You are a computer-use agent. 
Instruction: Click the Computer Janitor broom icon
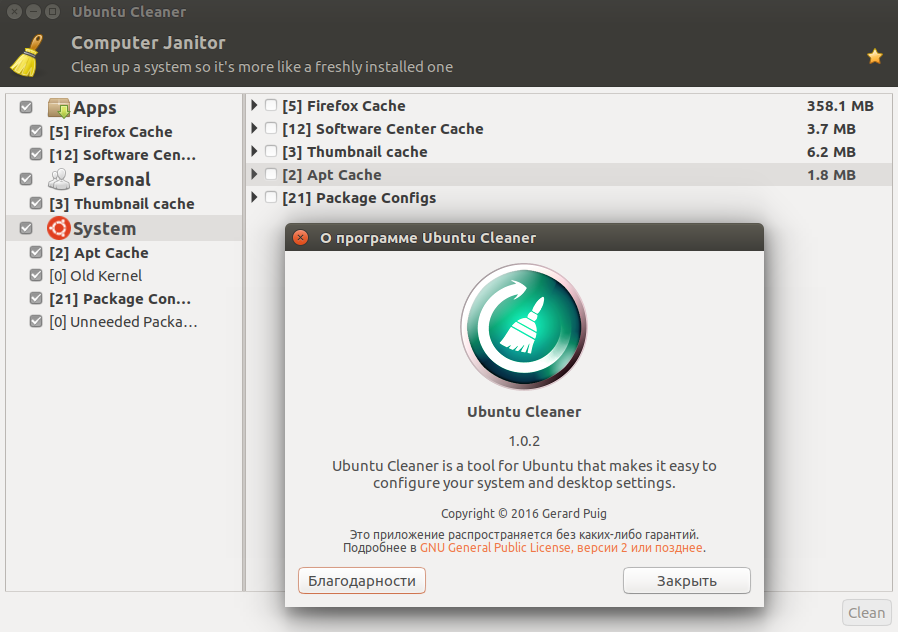tap(27, 56)
